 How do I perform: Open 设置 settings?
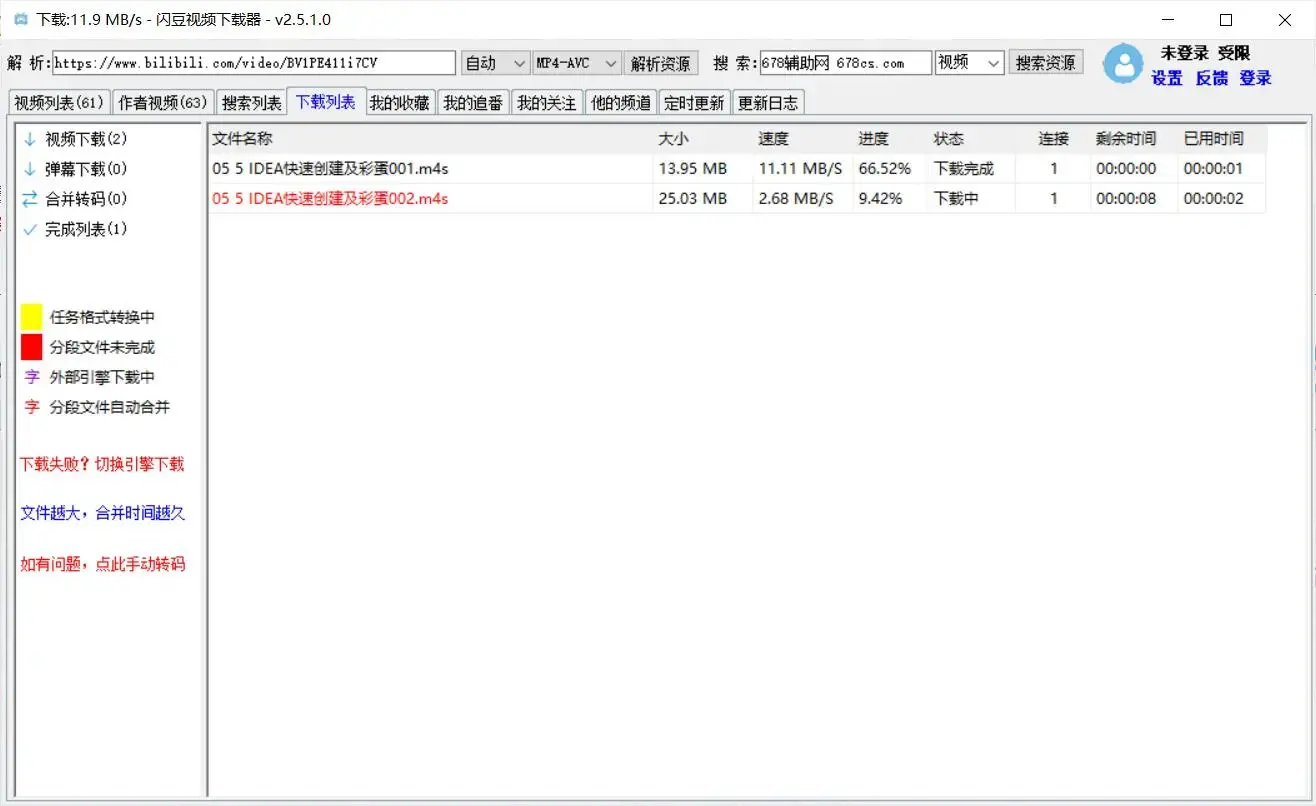[1167, 78]
